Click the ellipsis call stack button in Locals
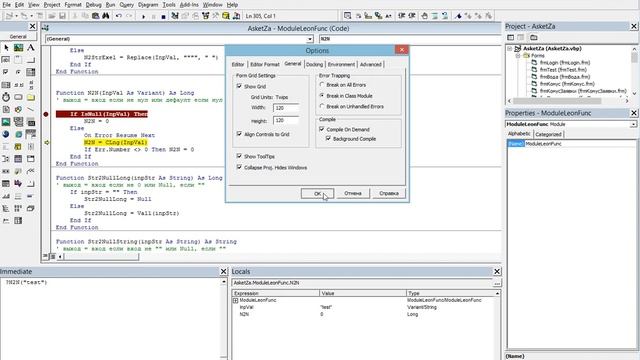This screenshot has height=360, width=640. pyautogui.click(x=497, y=283)
